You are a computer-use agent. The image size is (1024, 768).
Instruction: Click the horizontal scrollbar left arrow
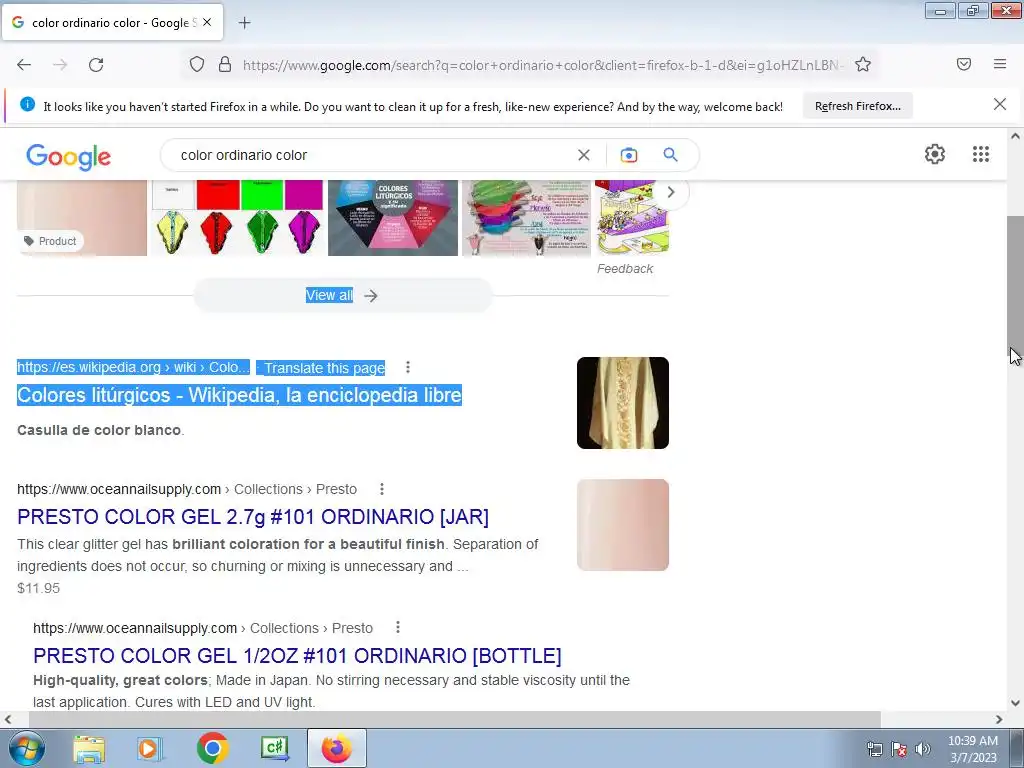coord(8,719)
